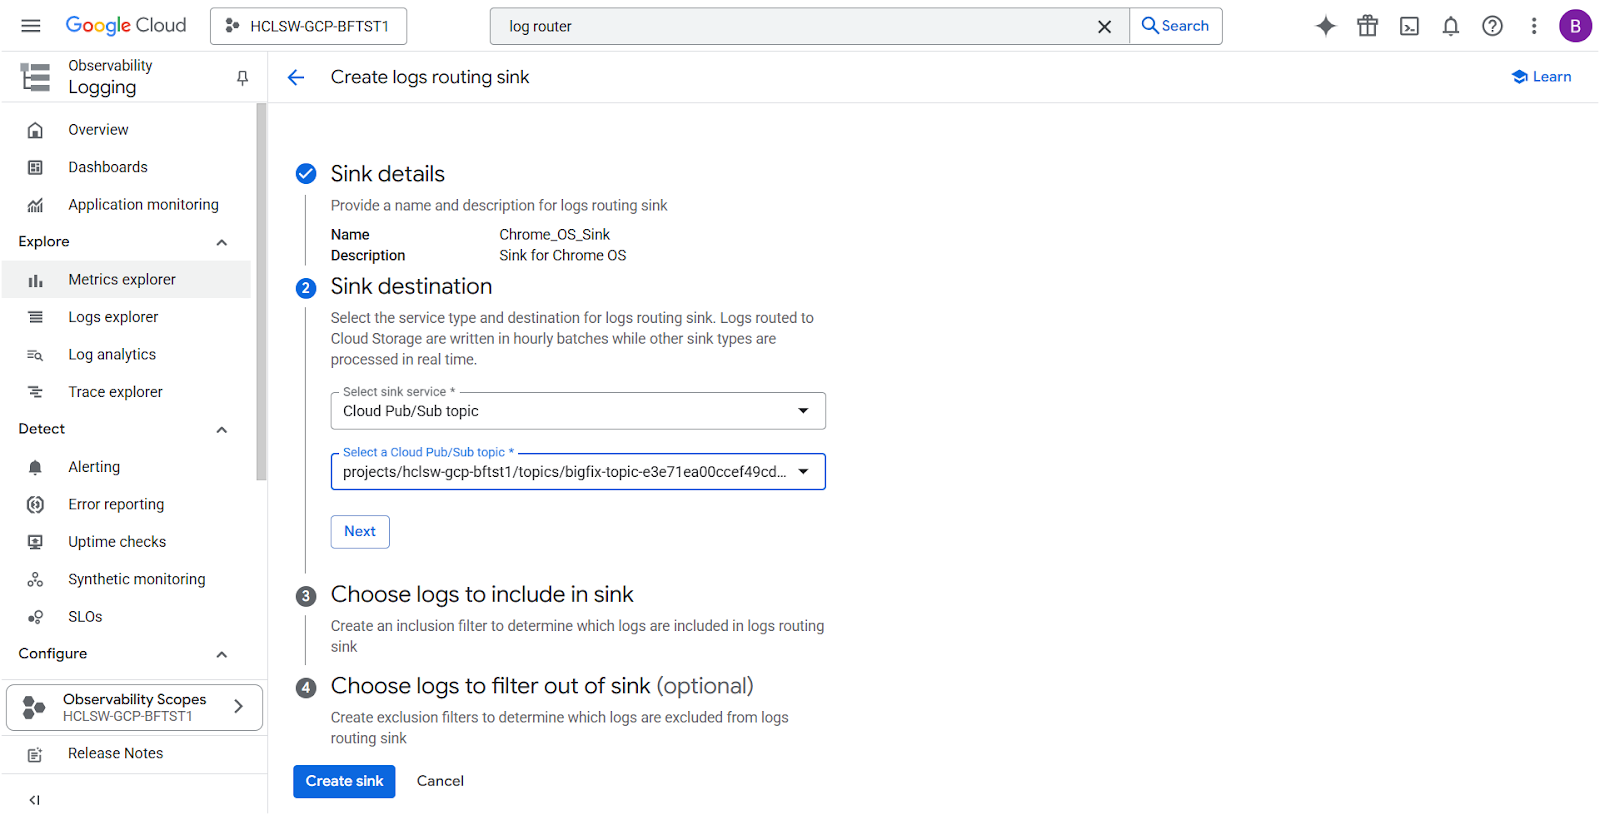The image size is (1600, 815).
Task: Open the Select sink service dropdown
Action: pos(578,411)
